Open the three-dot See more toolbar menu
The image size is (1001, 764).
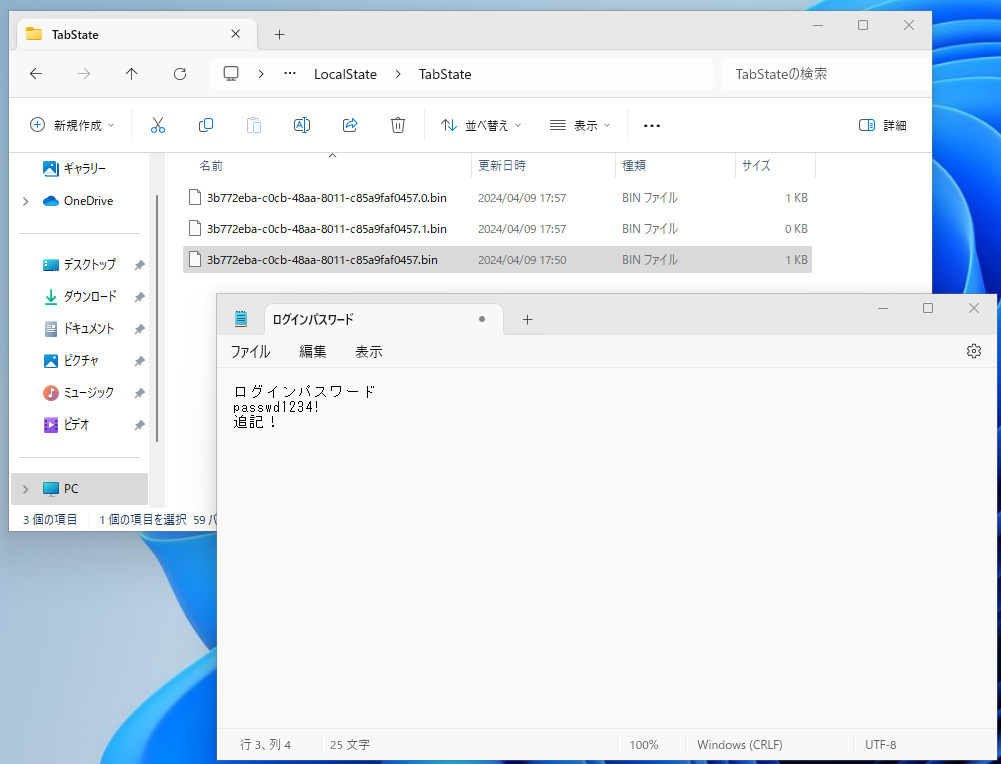pyautogui.click(x=652, y=126)
